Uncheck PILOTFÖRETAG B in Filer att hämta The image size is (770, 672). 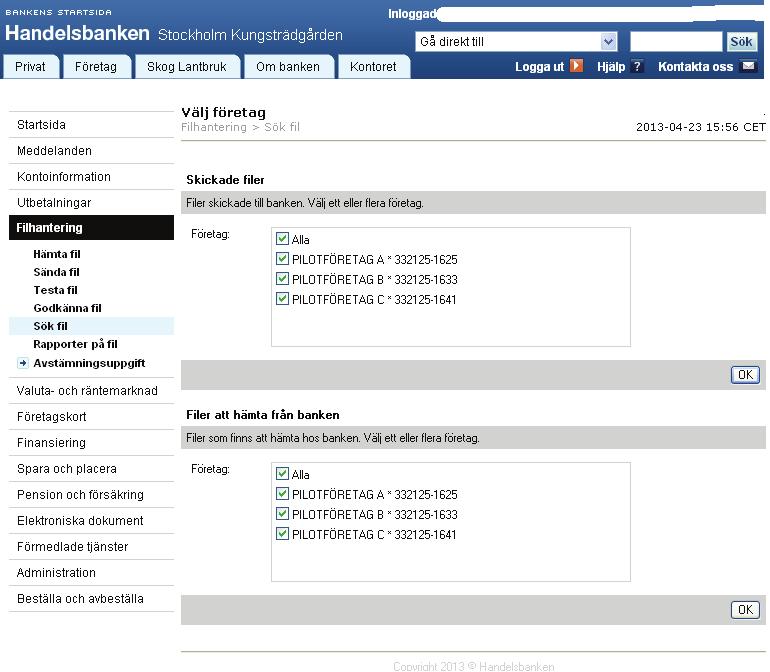tap(282, 514)
